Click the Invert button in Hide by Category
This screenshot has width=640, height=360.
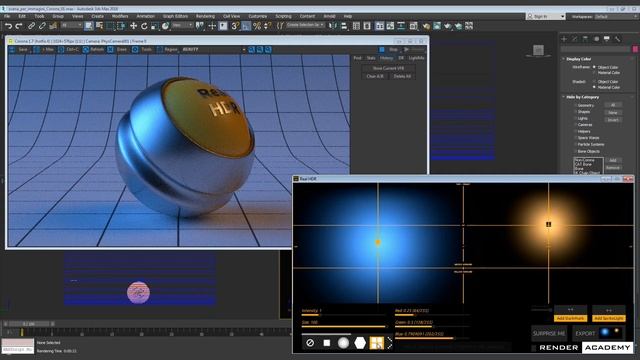pos(613,120)
